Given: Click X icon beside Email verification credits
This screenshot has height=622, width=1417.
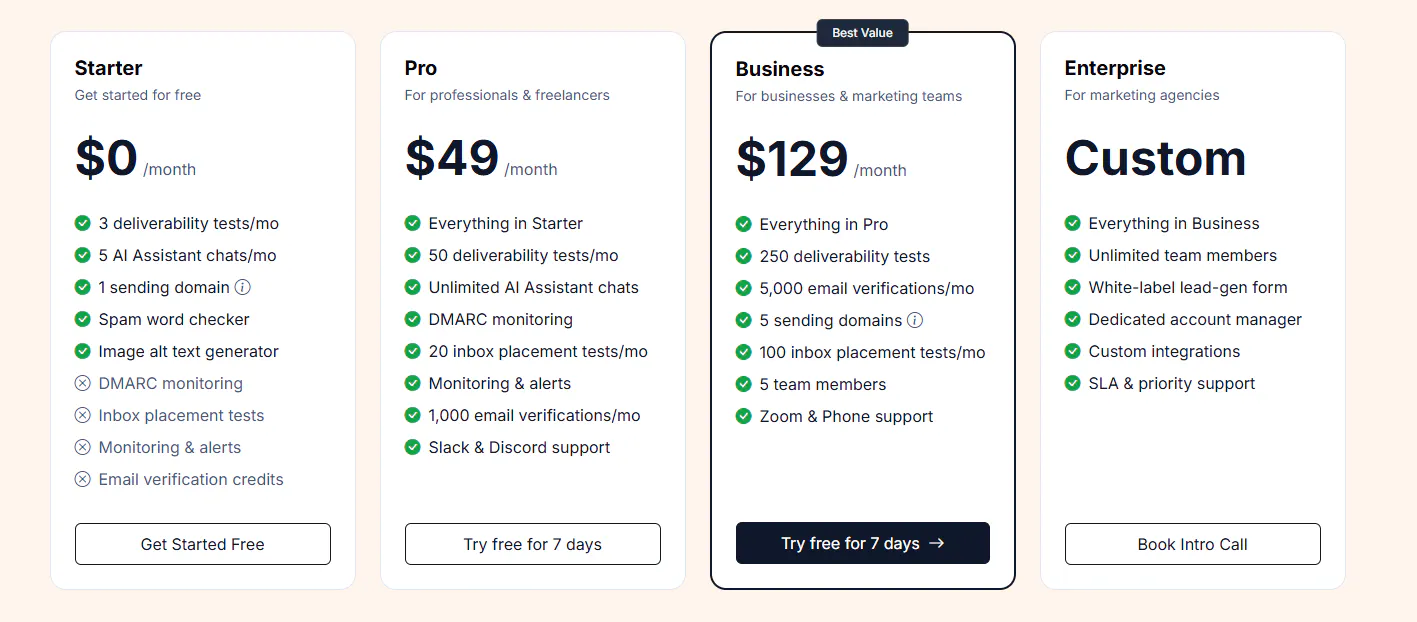Looking at the screenshot, I should click(83, 479).
